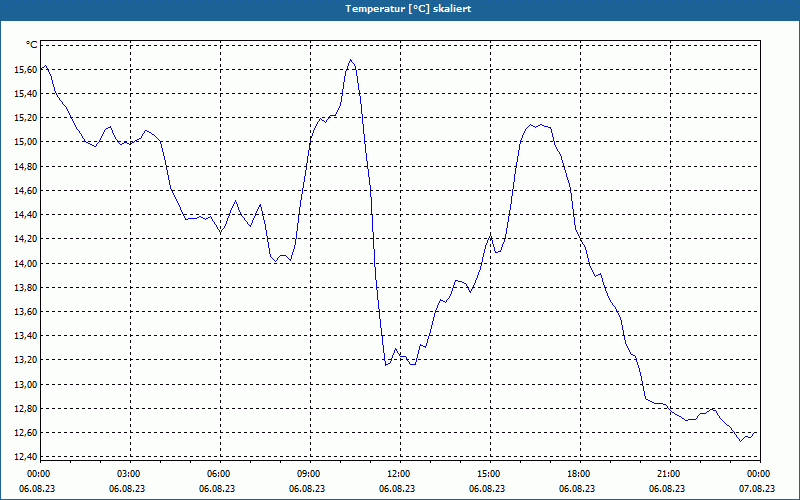Click the 07.08.23 date label

click(757, 489)
